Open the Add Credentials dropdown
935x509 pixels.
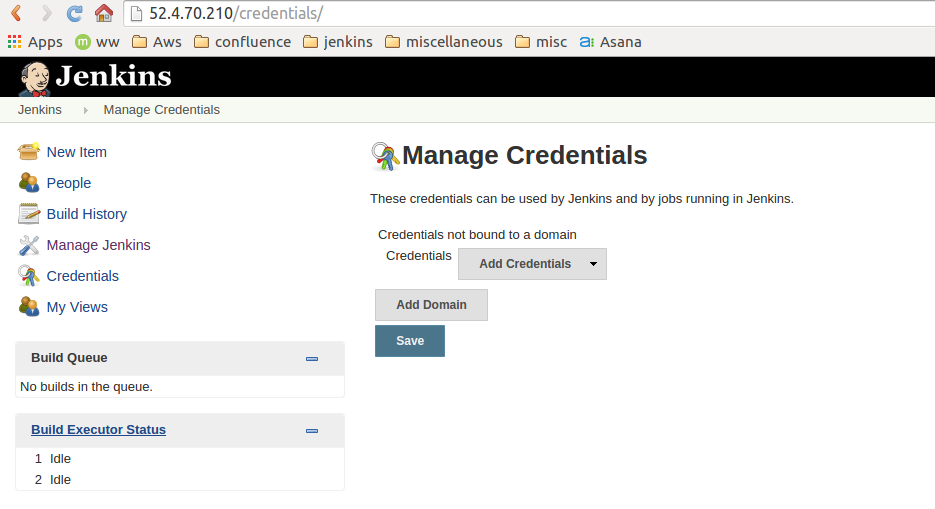[532, 264]
